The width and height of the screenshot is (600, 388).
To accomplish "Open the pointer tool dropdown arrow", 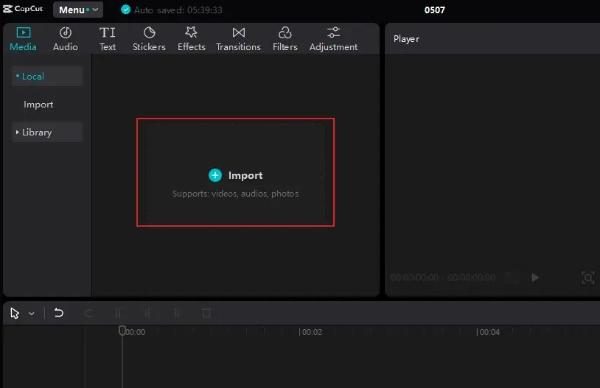I will (x=31, y=314).
